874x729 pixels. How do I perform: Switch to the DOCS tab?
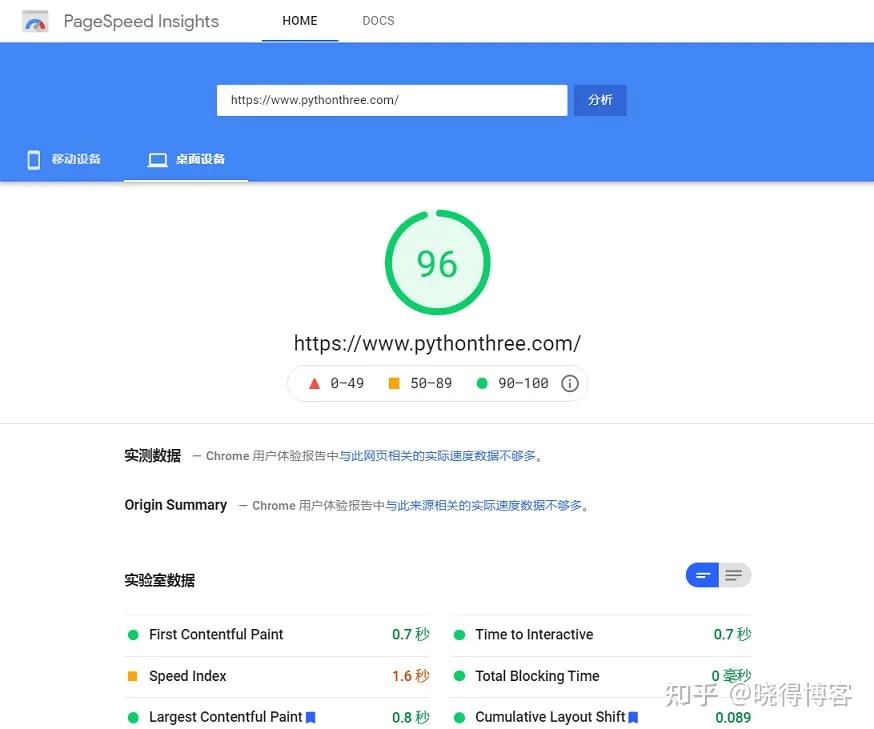pos(378,20)
